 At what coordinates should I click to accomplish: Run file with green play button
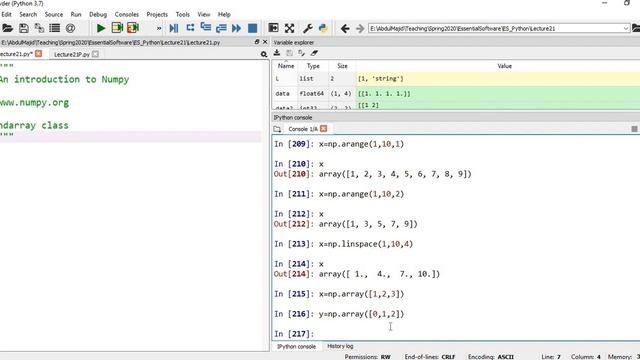pos(101,28)
